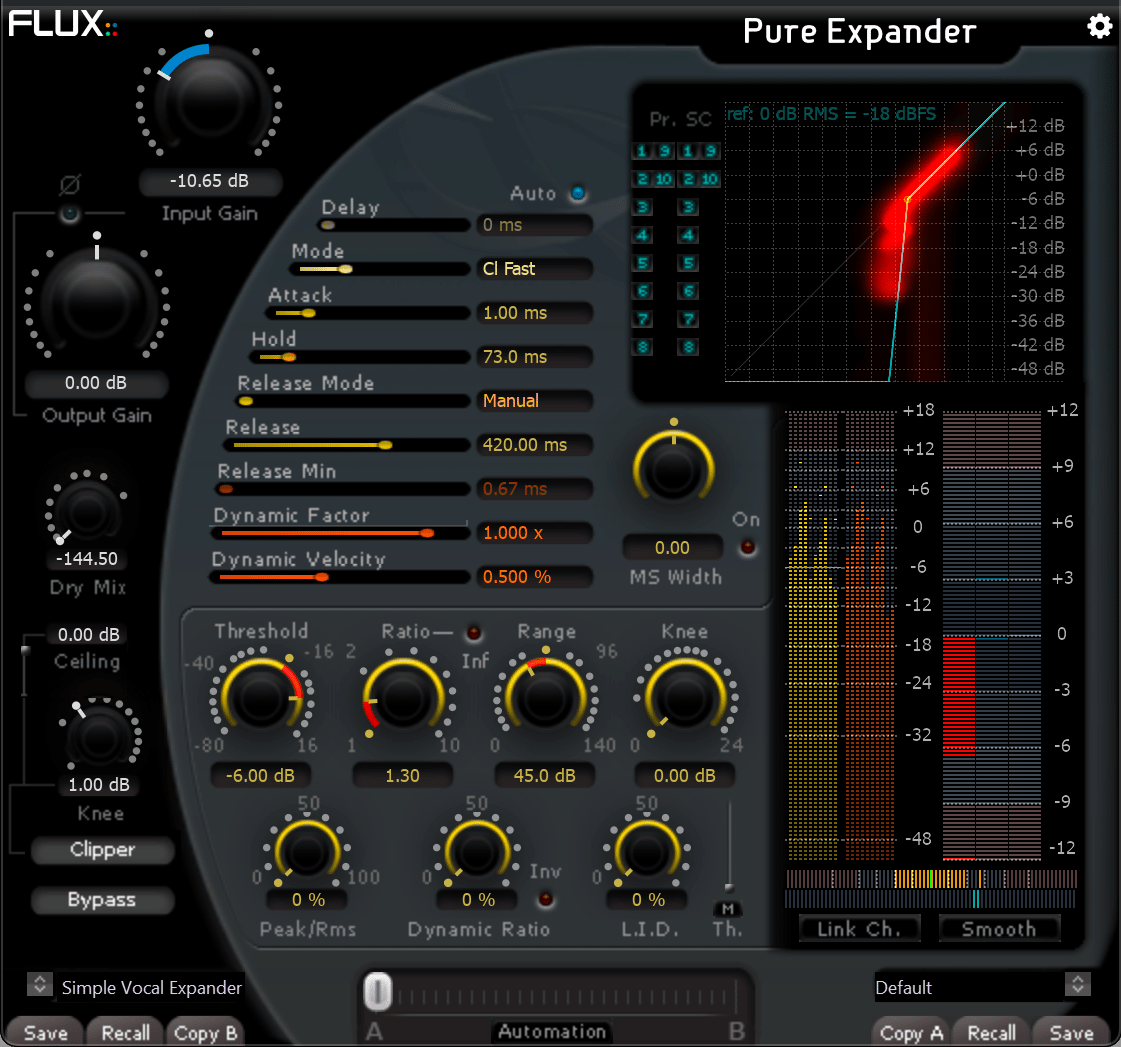
Task: Click the Release value field showing 420.00 ms
Action: pyautogui.click(x=535, y=444)
